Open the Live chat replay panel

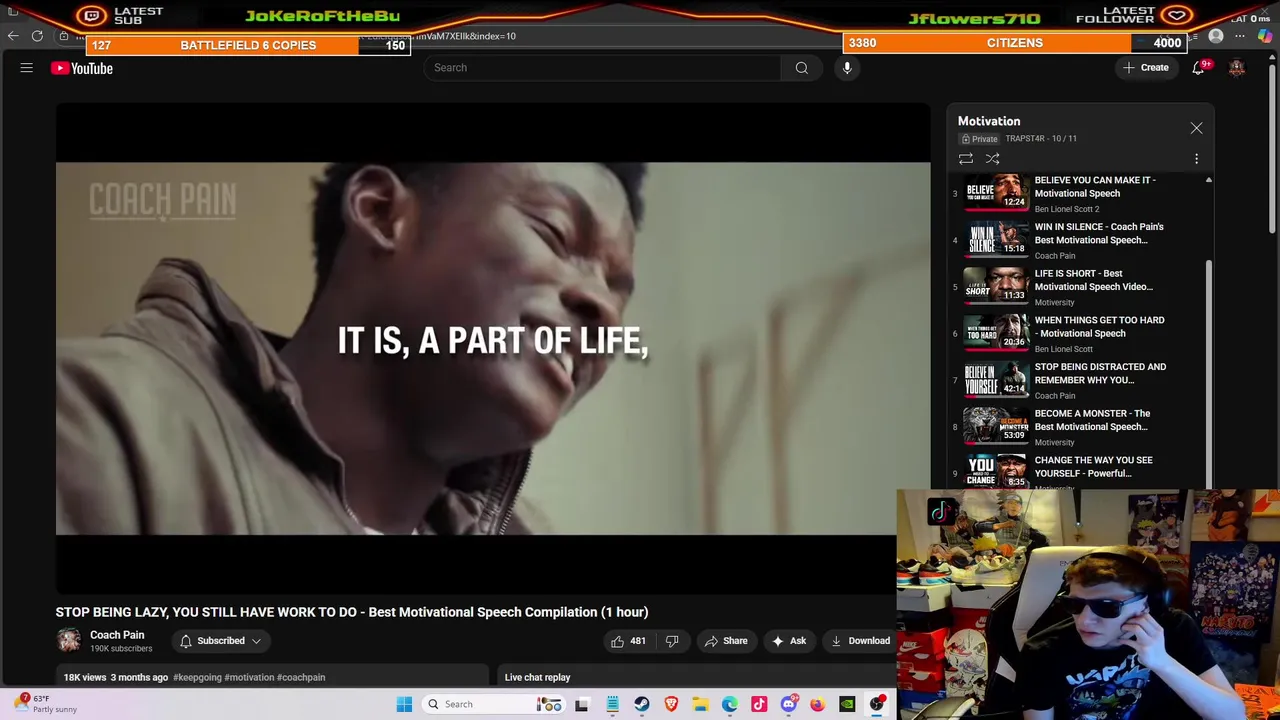tap(537, 677)
